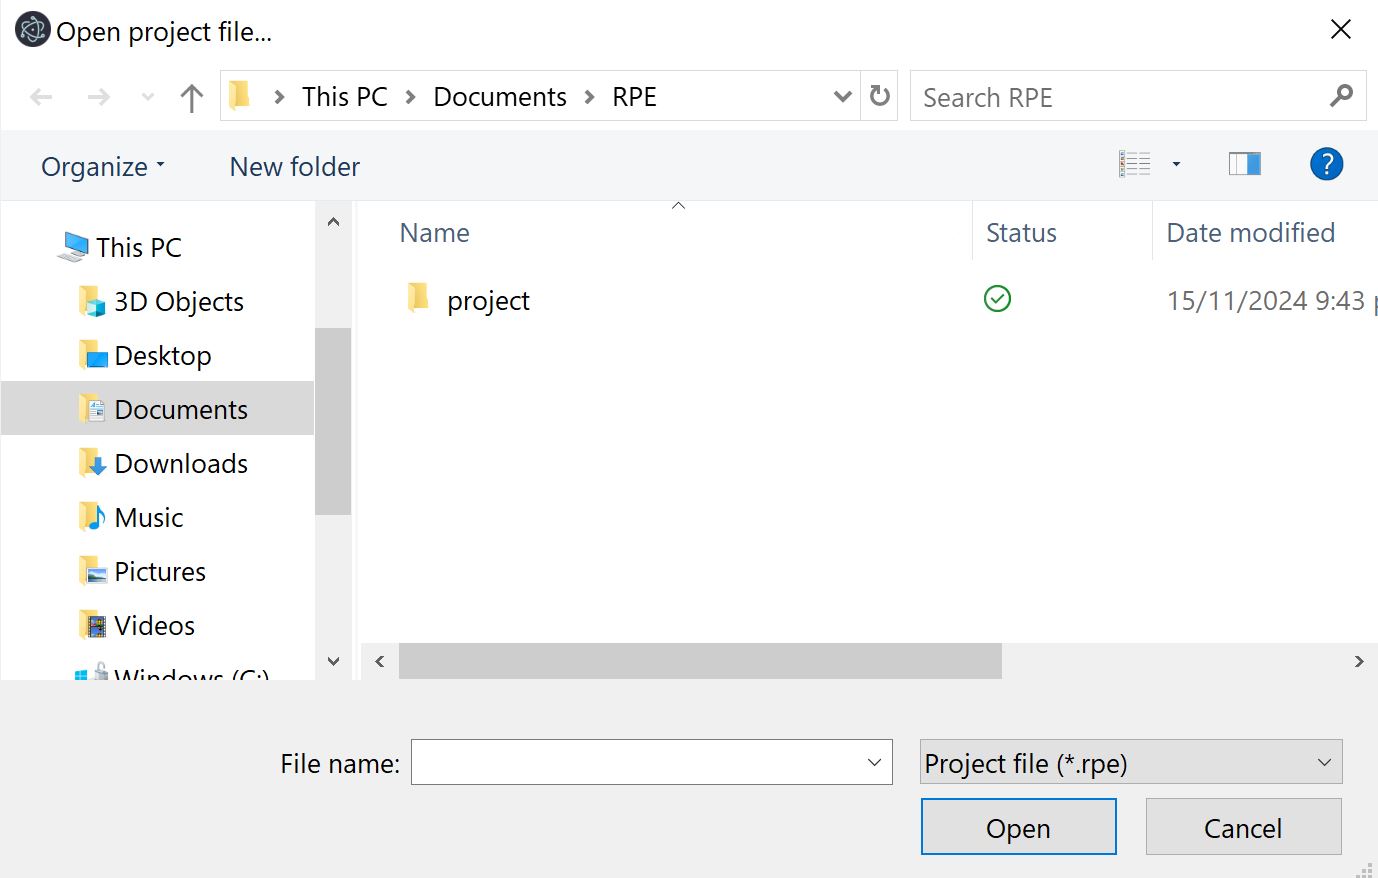The image size is (1378, 878).
Task: Click the horizontal scrollbar thumb in file list
Action: [x=700, y=661]
